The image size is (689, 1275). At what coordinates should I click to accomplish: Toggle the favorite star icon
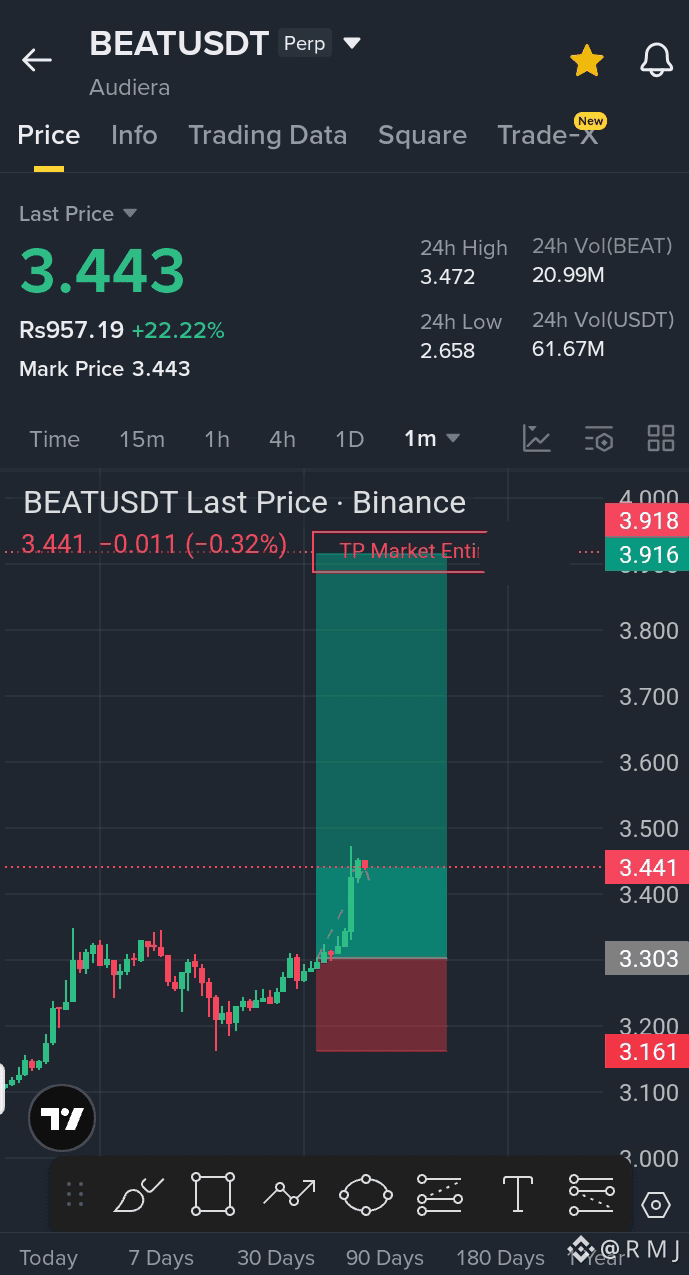(x=587, y=61)
